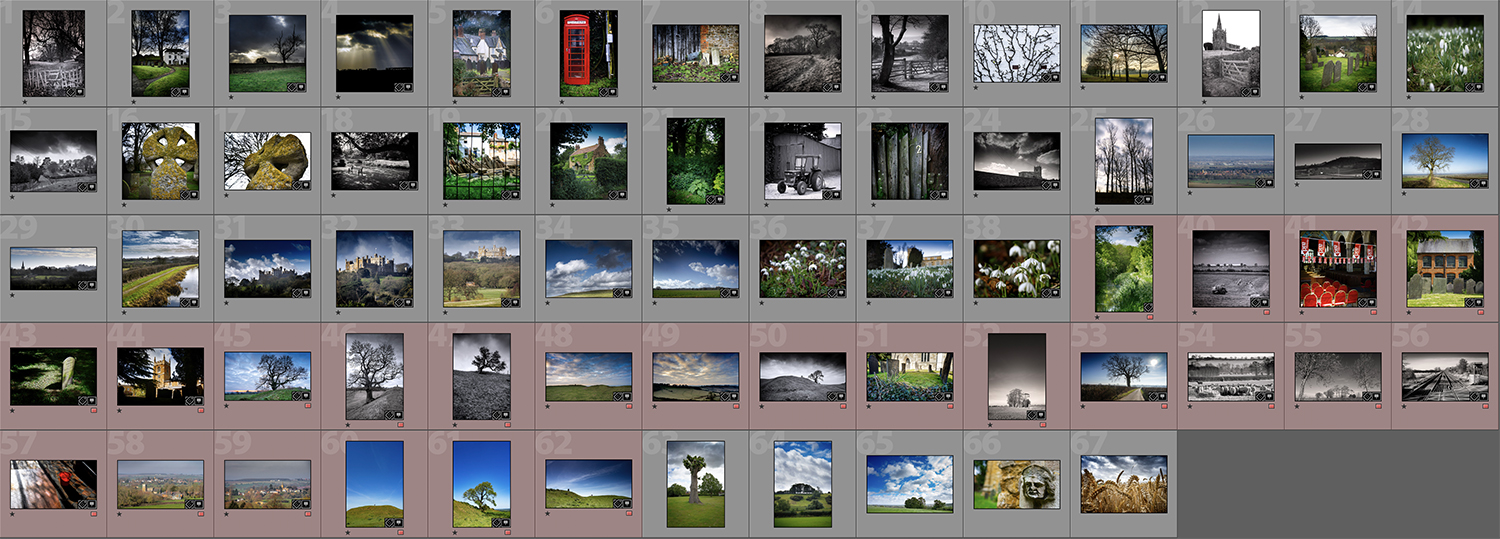
Task: Click the comment badge on snowdrops photo 36
Action: [x=840, y=292]
